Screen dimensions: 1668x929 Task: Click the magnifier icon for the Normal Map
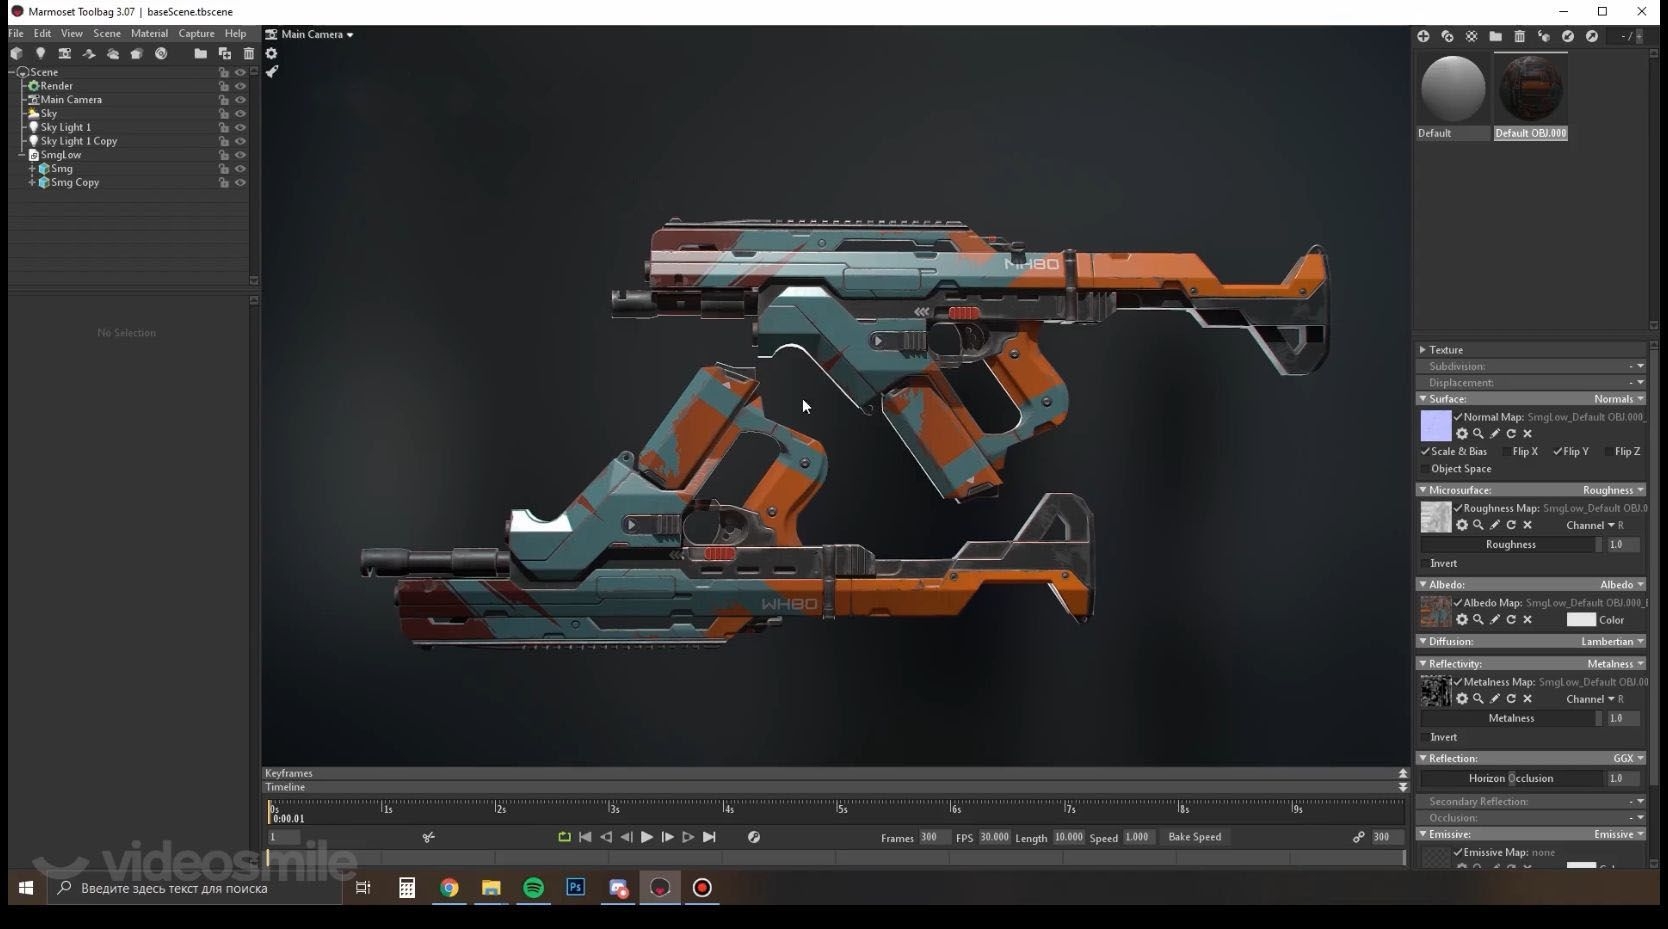coord(1478,433)
